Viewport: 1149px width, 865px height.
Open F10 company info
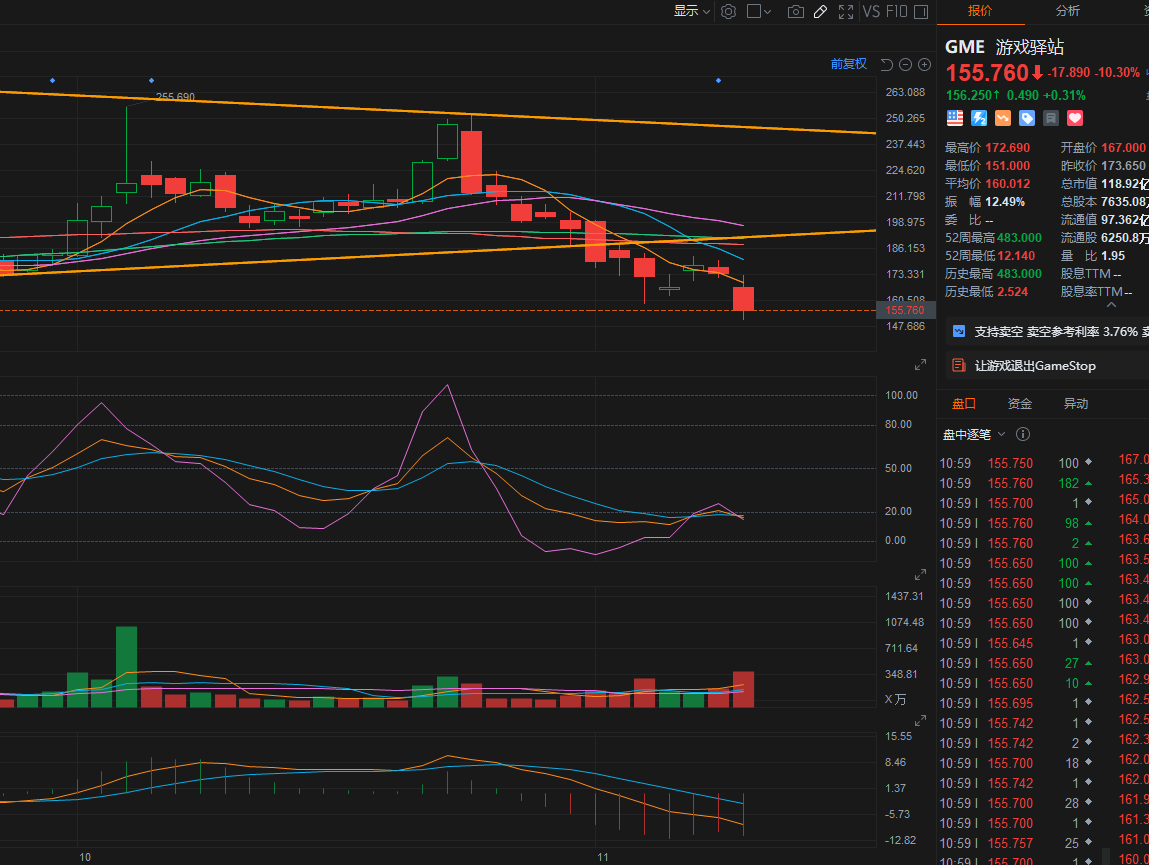pos(896,12)
